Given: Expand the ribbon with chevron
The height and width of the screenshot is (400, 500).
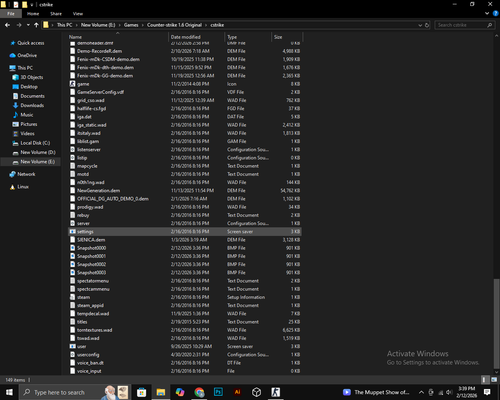Looking at the screenshot, I should coord(487,13).
